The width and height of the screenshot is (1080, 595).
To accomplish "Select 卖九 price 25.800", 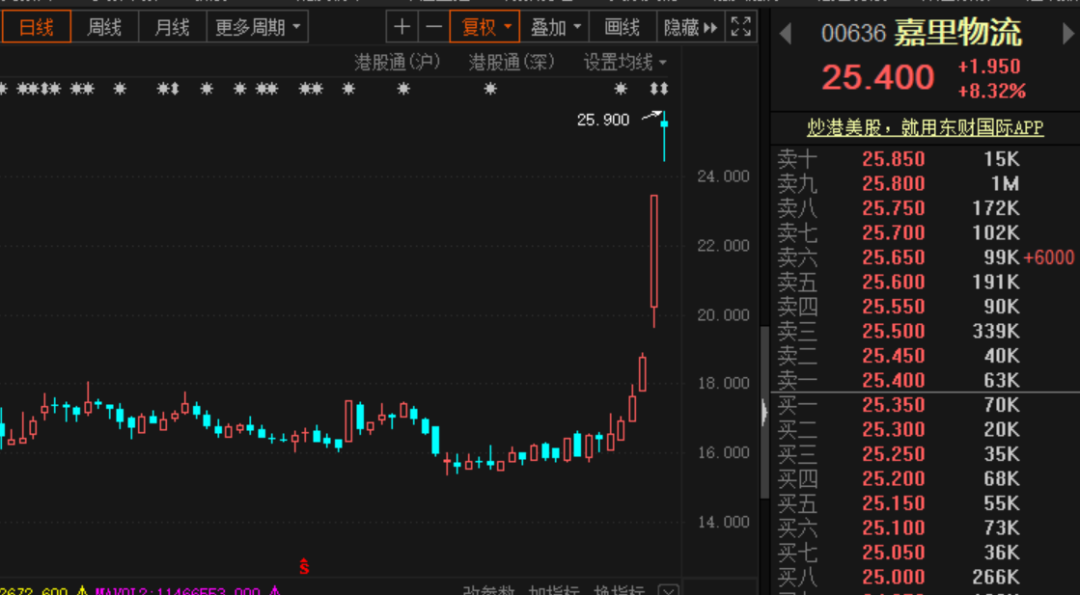I will click(893, 184).
